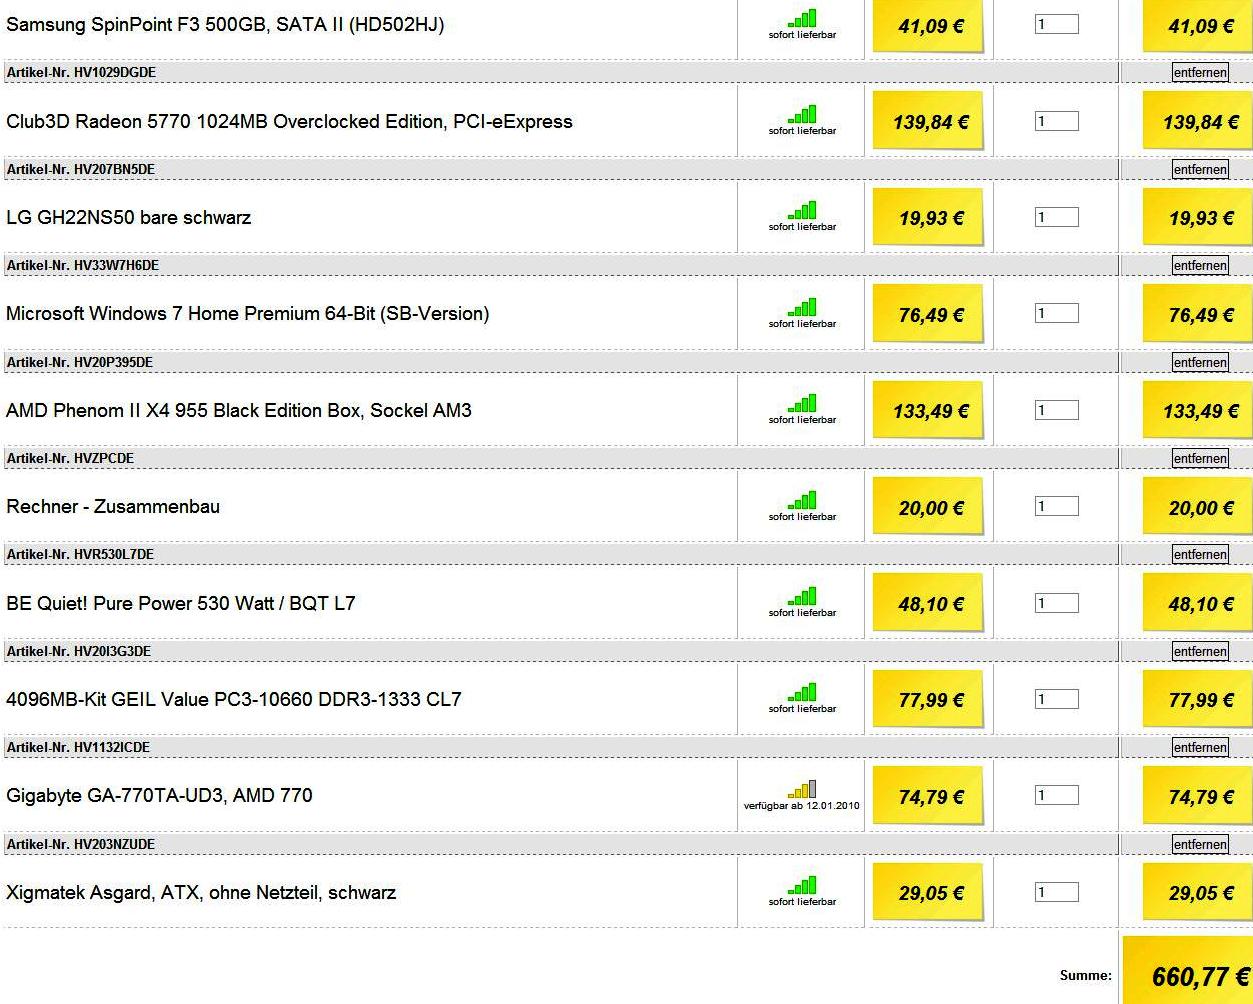Click entfernen in the HV1132ICDE row
1253x1004 pixels.
1200,747
